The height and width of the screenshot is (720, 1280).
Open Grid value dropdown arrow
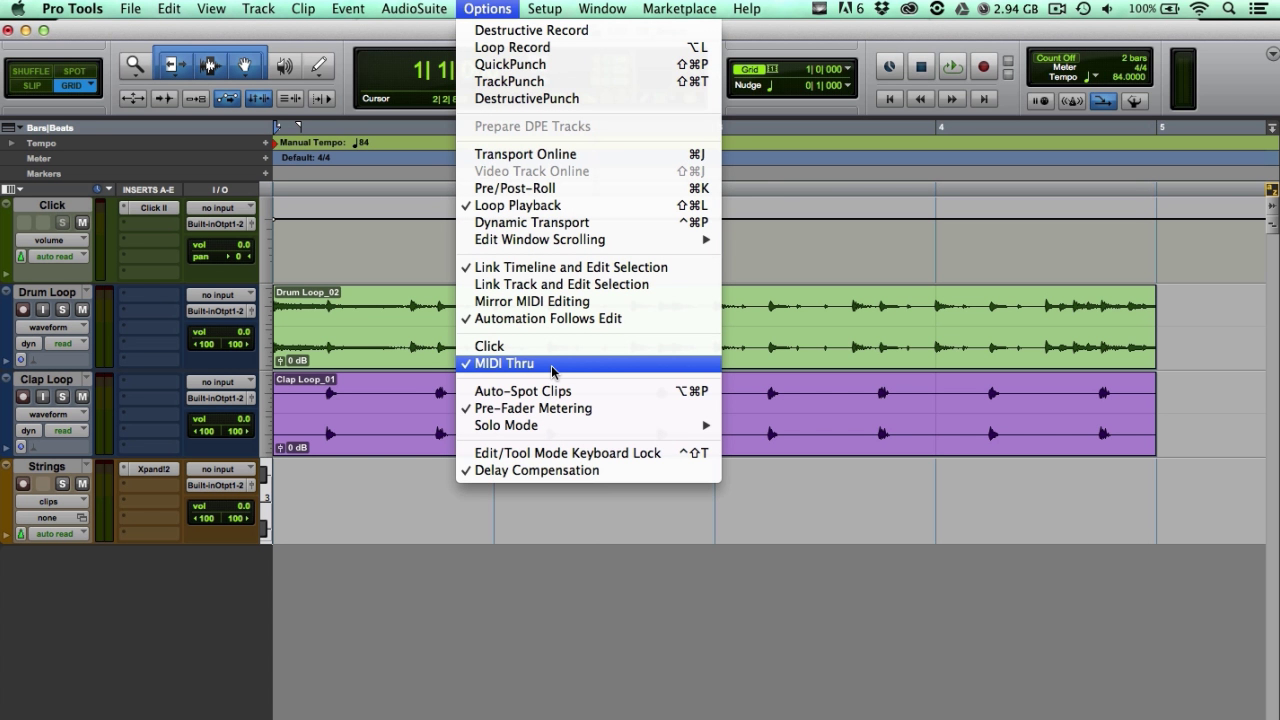[848, 69]
